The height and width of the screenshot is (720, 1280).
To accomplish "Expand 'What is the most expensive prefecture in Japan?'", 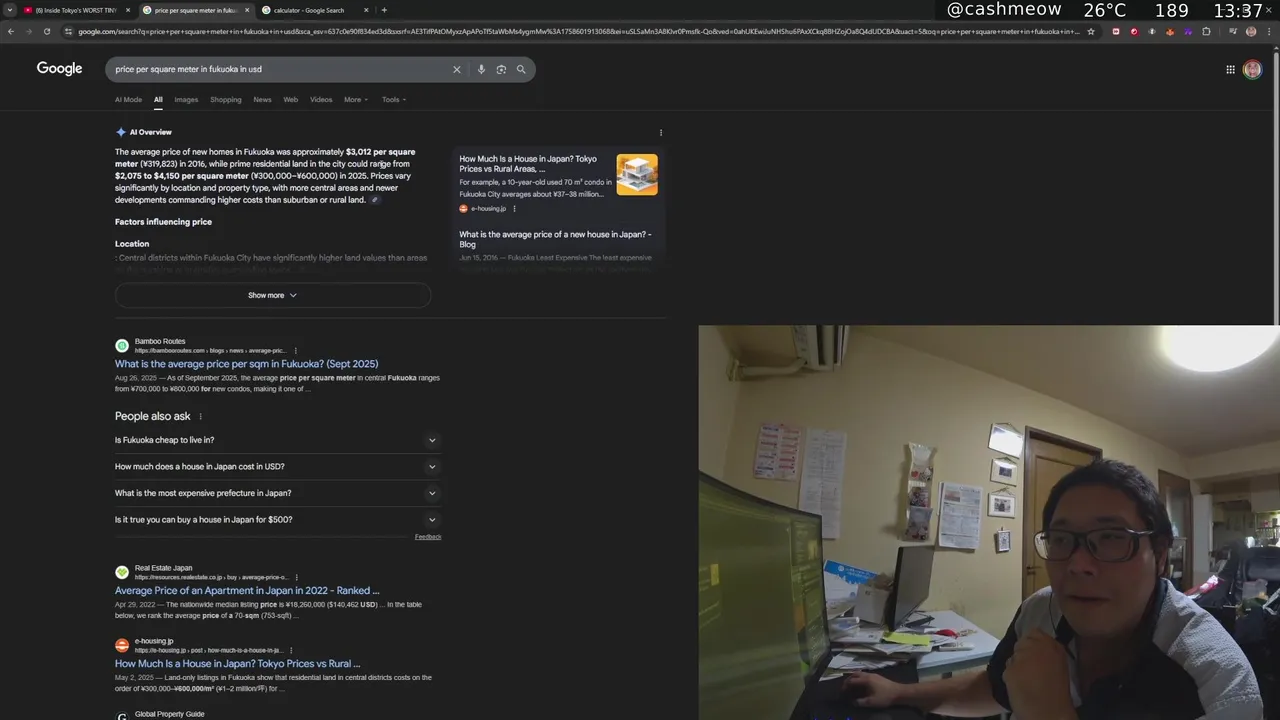I will tap(278, 493).
